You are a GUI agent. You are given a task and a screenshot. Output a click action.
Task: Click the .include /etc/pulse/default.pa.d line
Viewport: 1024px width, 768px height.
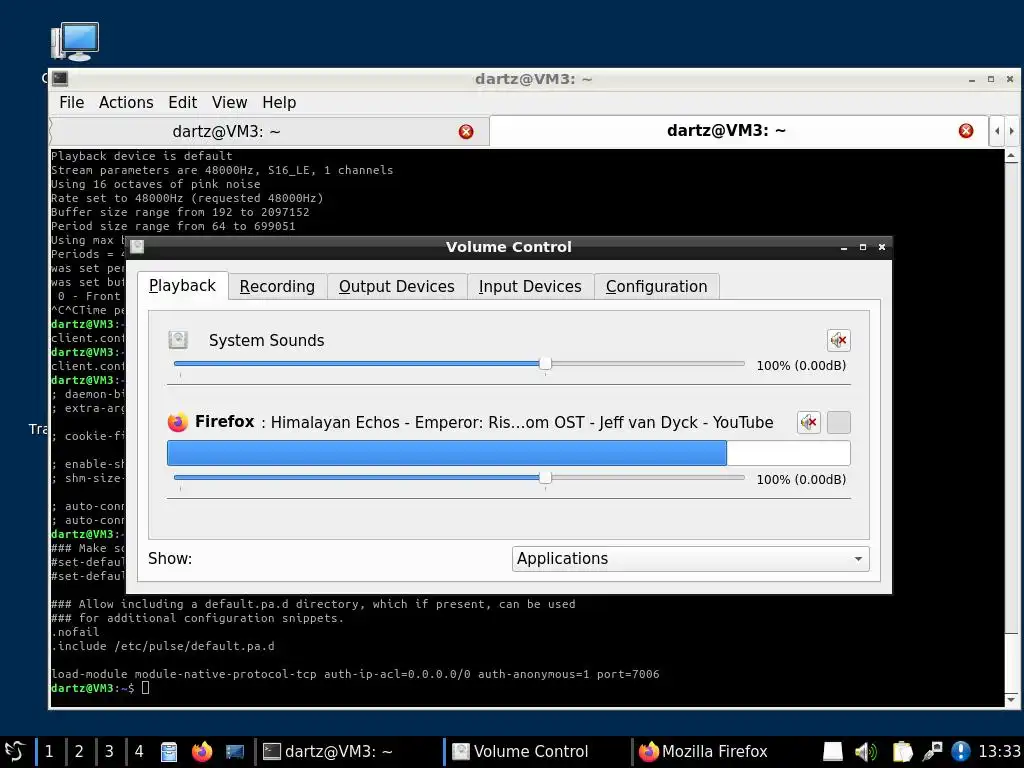163,646
